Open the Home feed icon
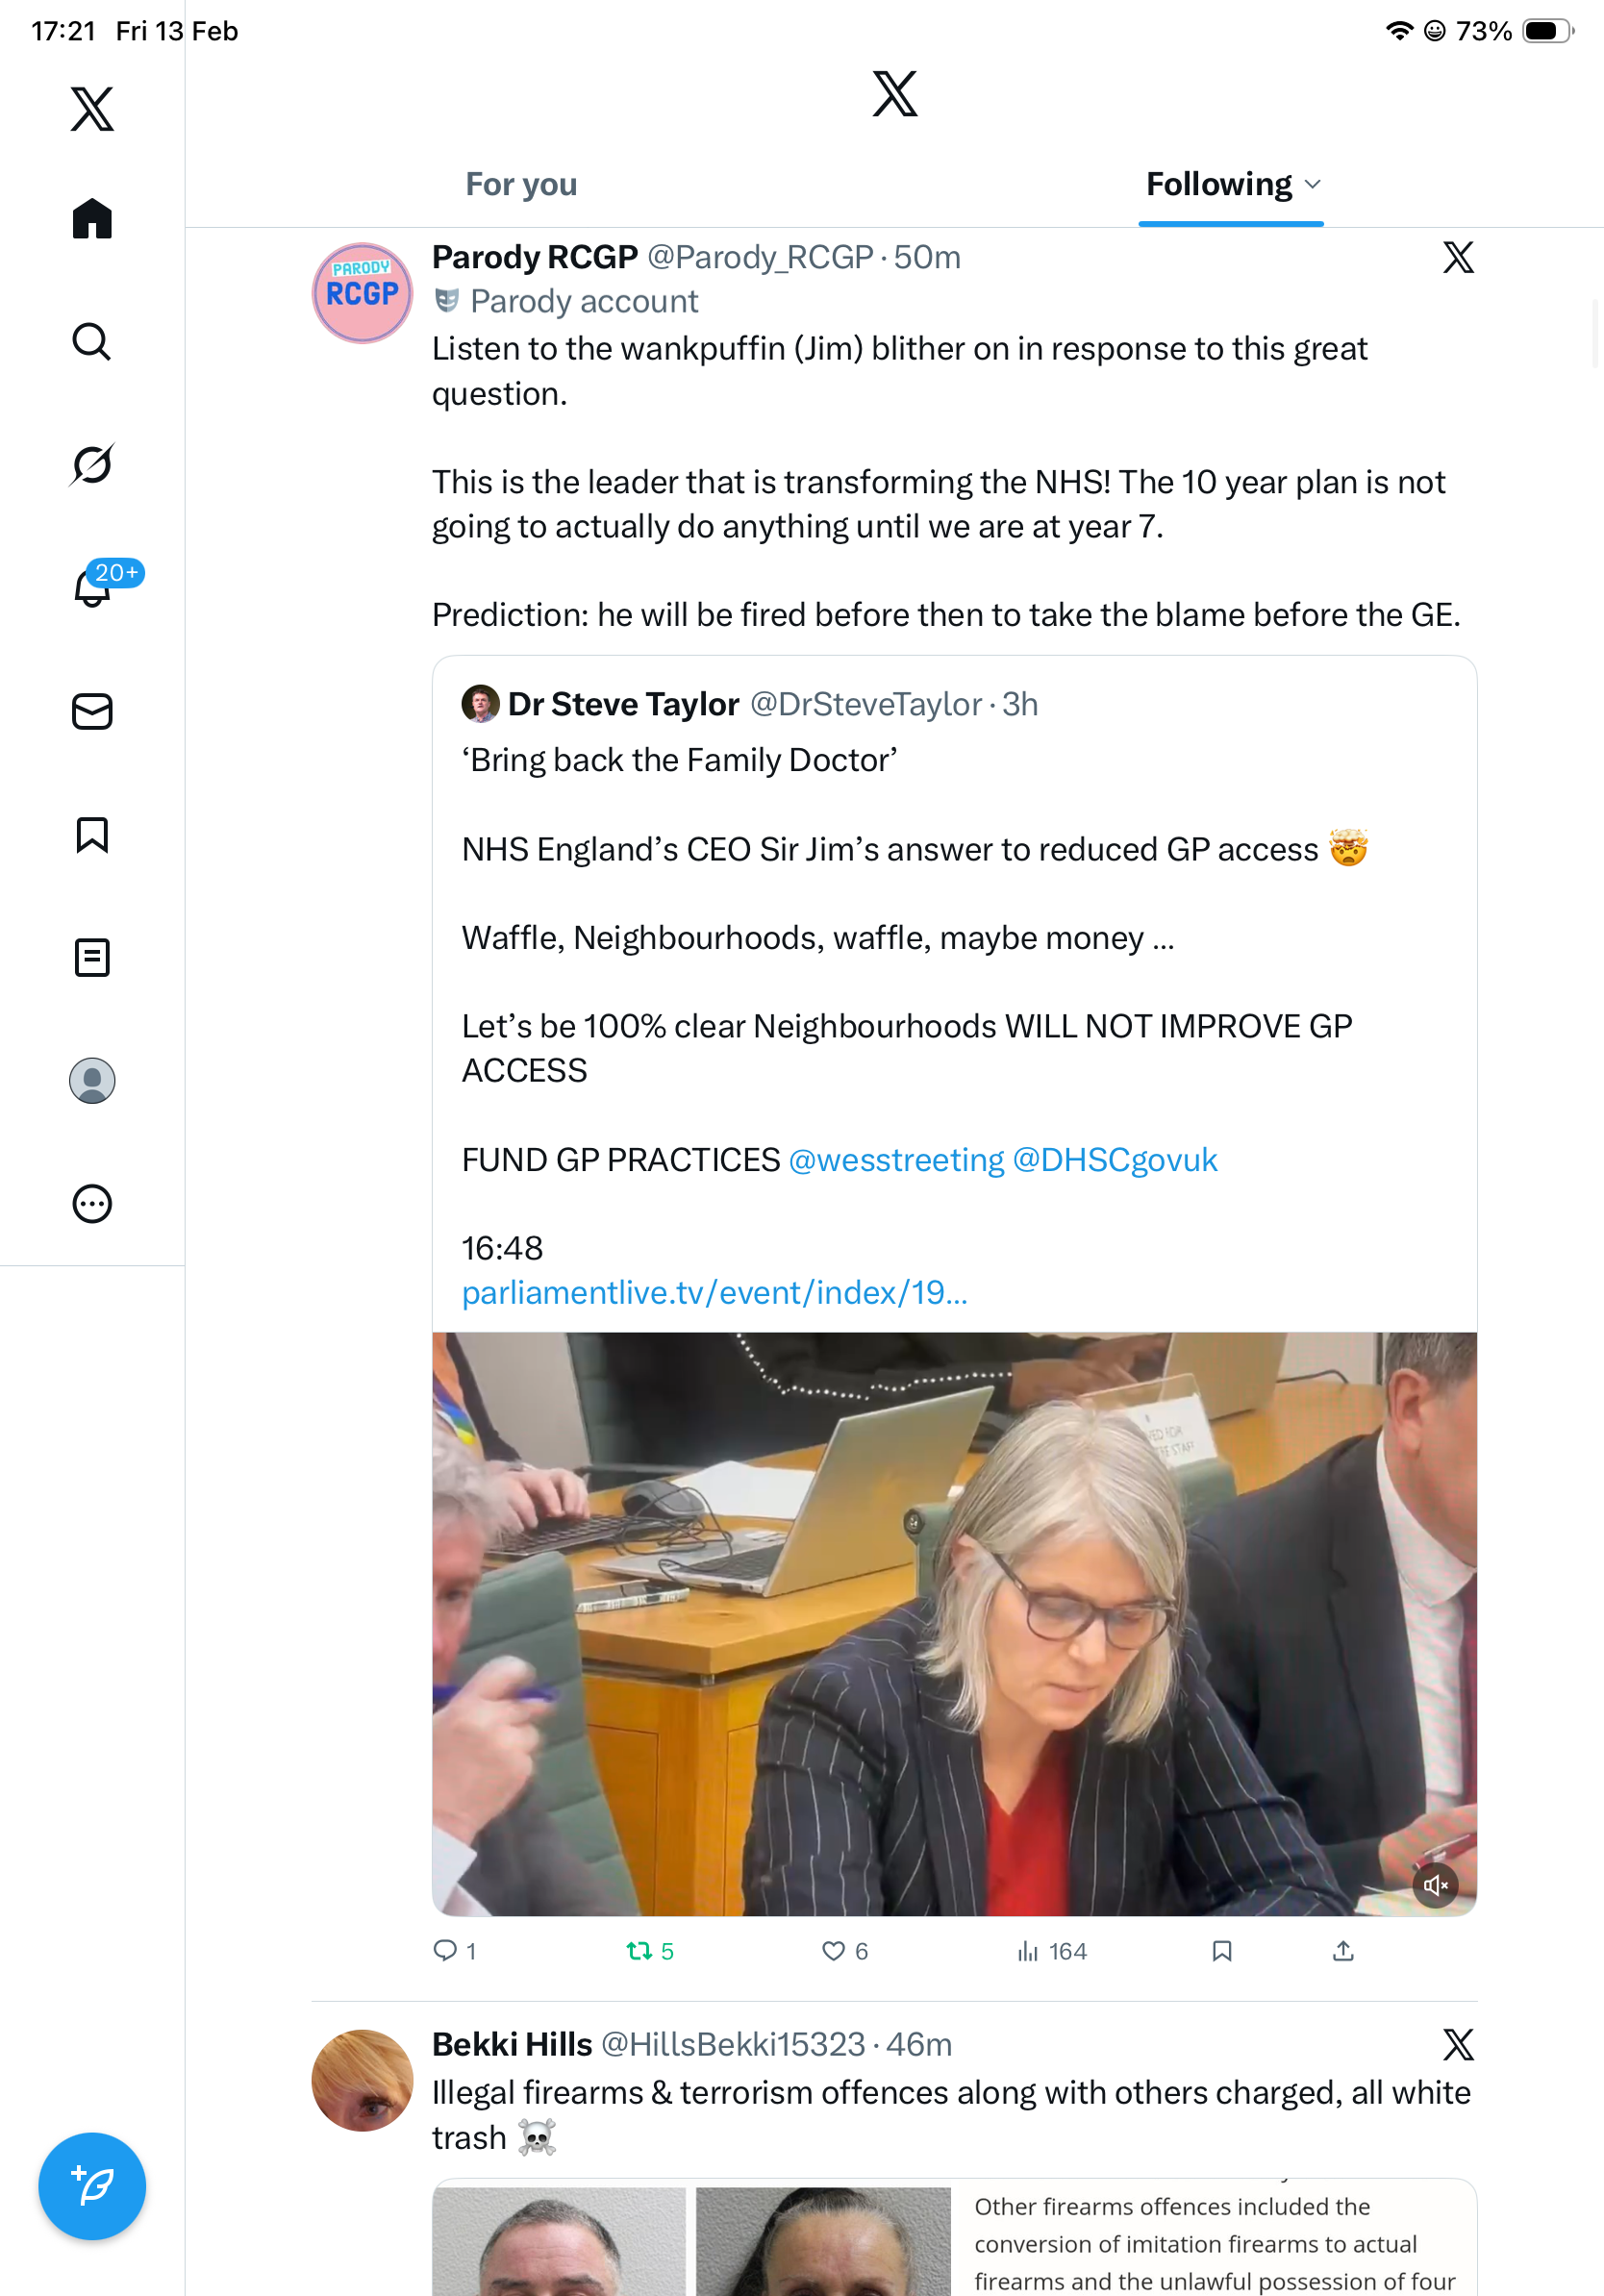 click(x=92, y=218)
